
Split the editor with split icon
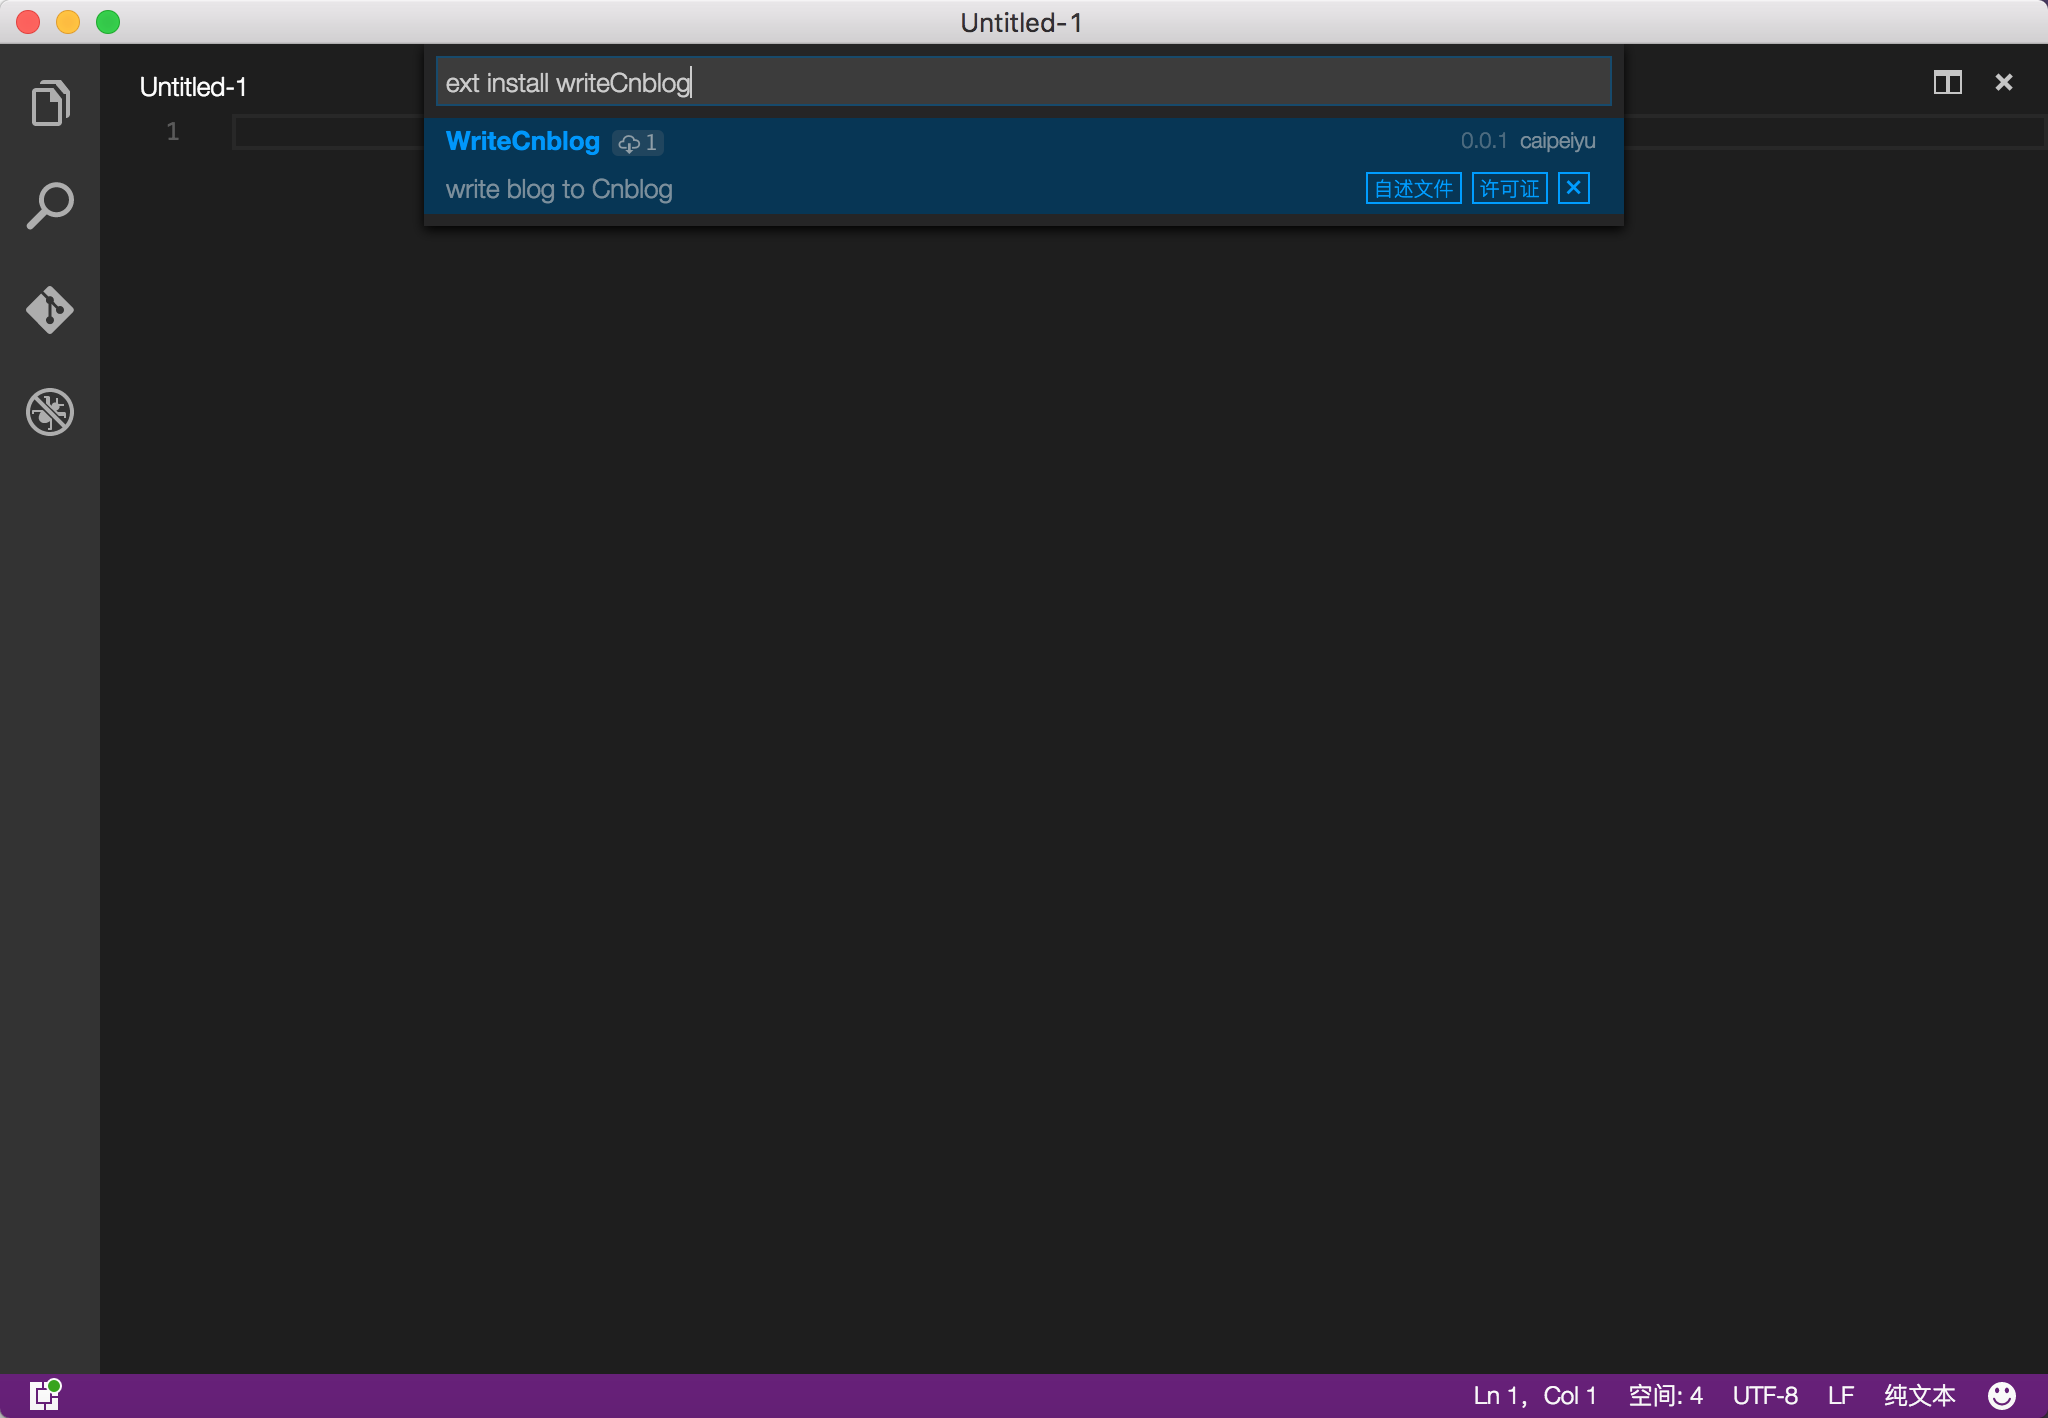click(1947, 83)
